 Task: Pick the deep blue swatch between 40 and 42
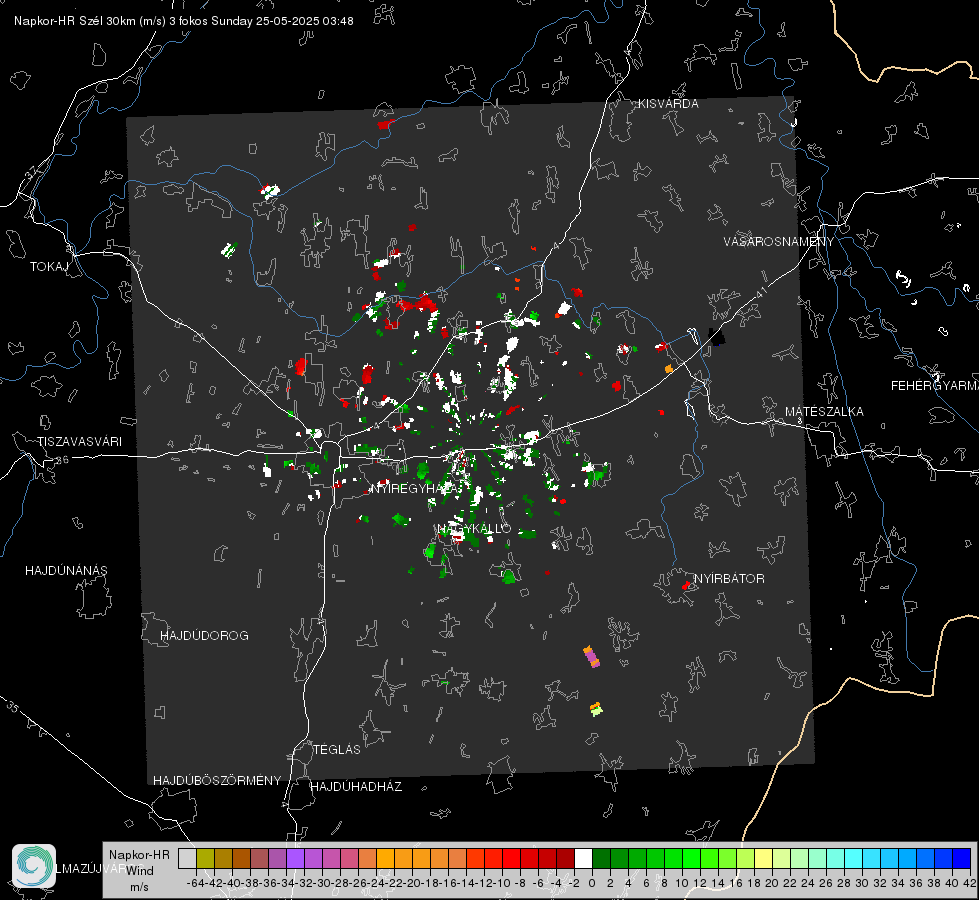coord(962,858)
